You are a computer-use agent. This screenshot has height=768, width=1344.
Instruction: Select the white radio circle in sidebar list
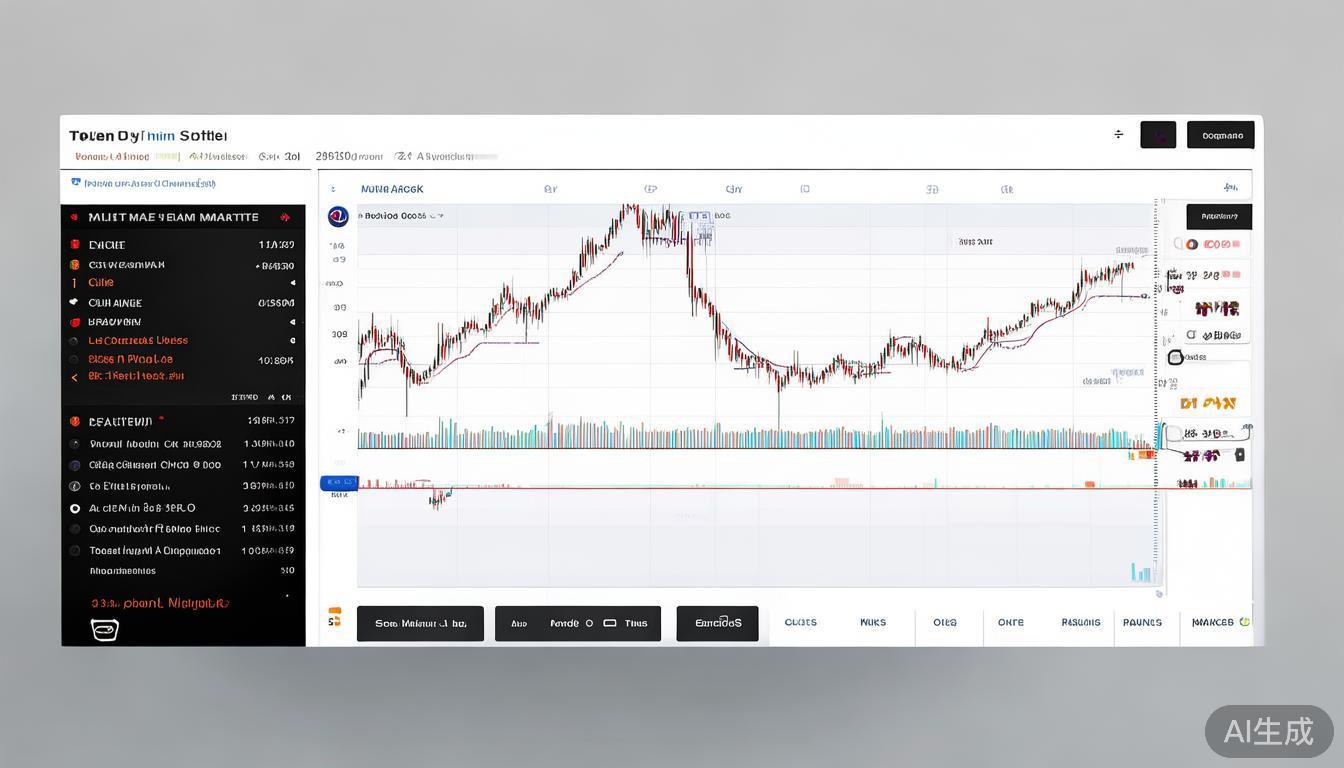click(x=75, y=508)
